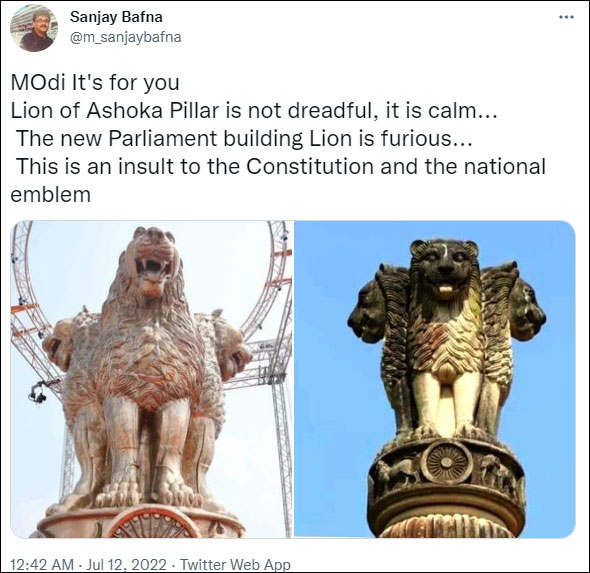Click the "Lion of Ashoka Pillar" sentence
Viewport: 590px width, 573px height.
(x=254, y=111)
